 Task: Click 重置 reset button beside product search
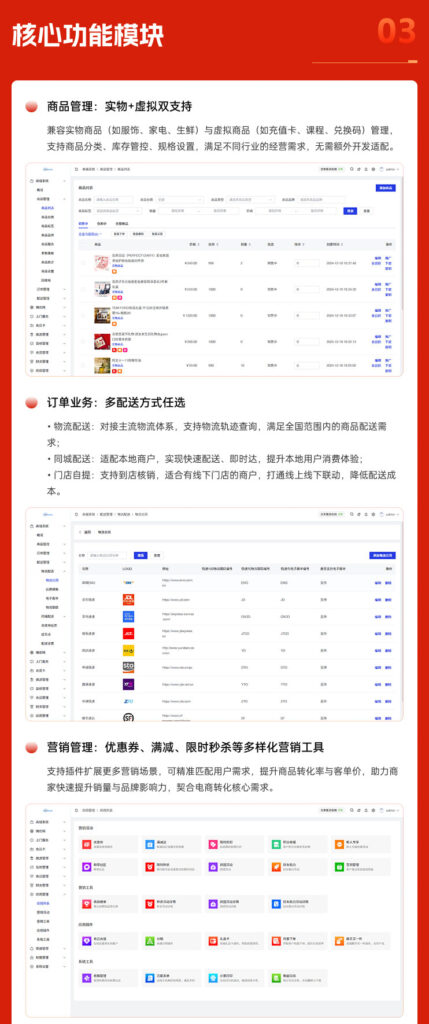tap(367, 211)
